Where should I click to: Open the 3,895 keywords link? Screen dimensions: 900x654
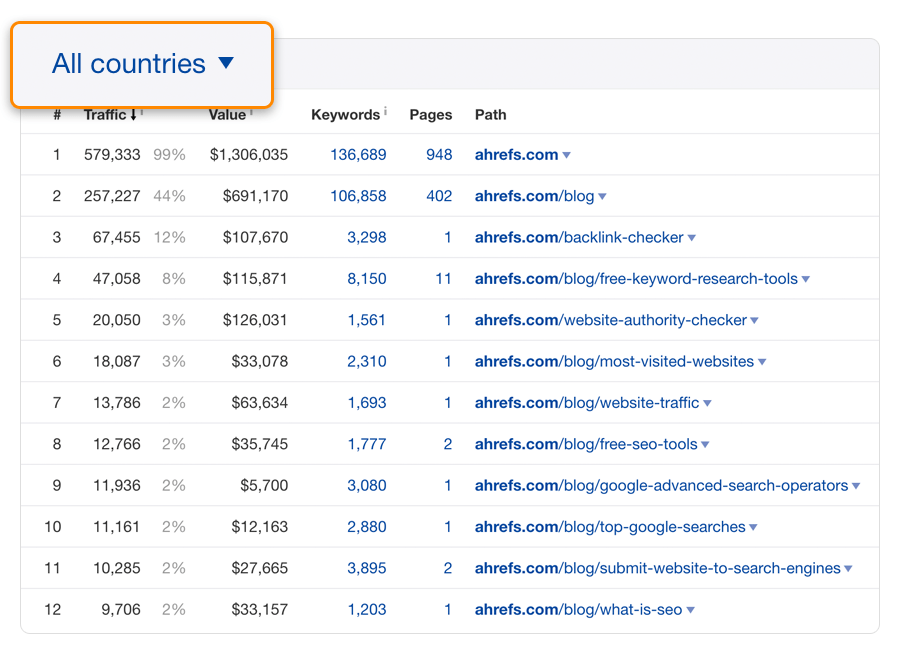367,568
